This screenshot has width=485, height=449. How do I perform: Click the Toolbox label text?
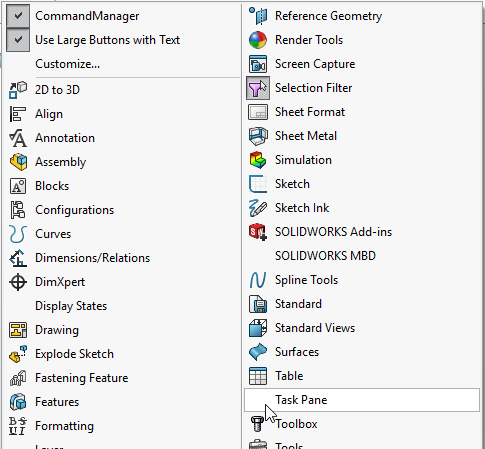(x=296, y=424)
